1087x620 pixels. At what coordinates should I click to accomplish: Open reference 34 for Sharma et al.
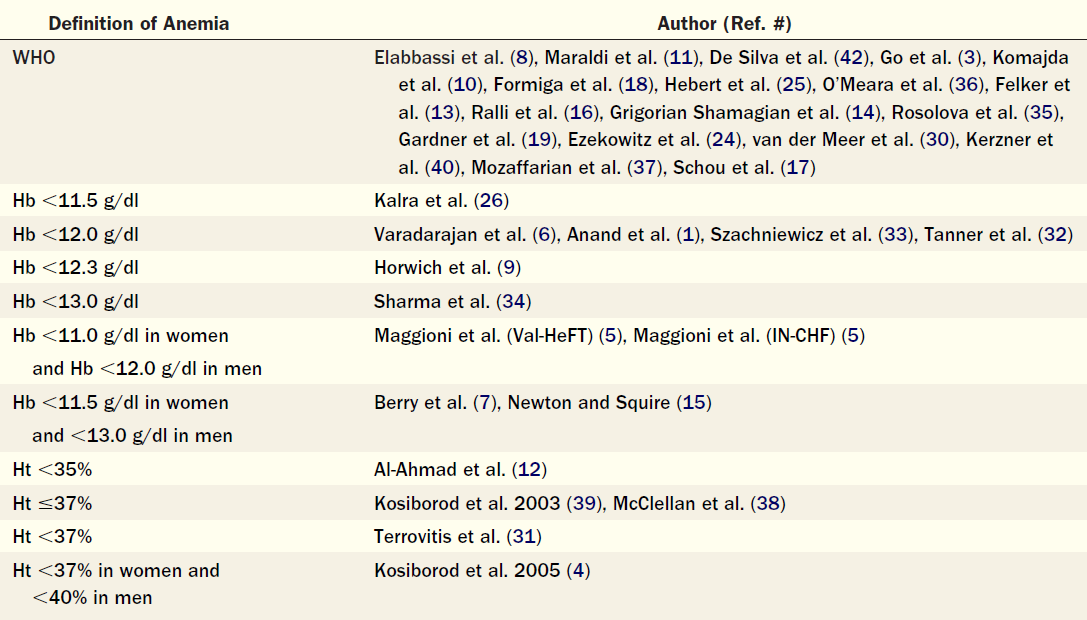coord(514,302)
